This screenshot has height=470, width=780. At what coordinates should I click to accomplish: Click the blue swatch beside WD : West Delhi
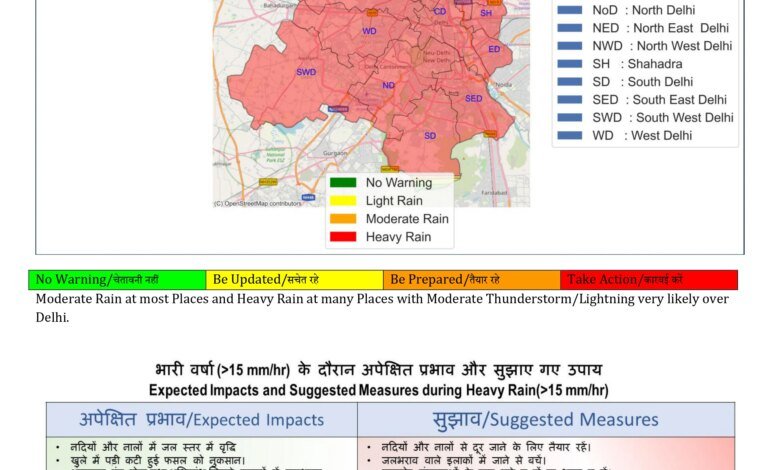click(x=570, y=135)
